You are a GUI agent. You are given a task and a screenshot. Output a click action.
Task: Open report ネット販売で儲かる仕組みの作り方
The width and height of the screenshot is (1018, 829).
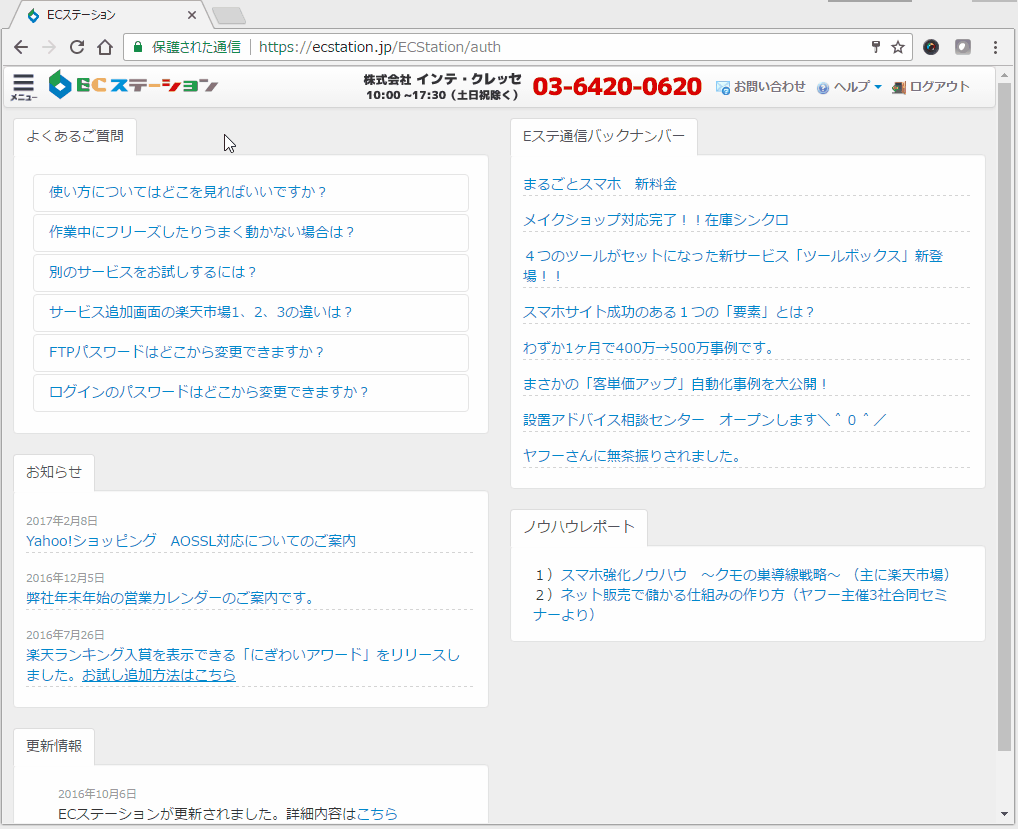coord(740,604)
